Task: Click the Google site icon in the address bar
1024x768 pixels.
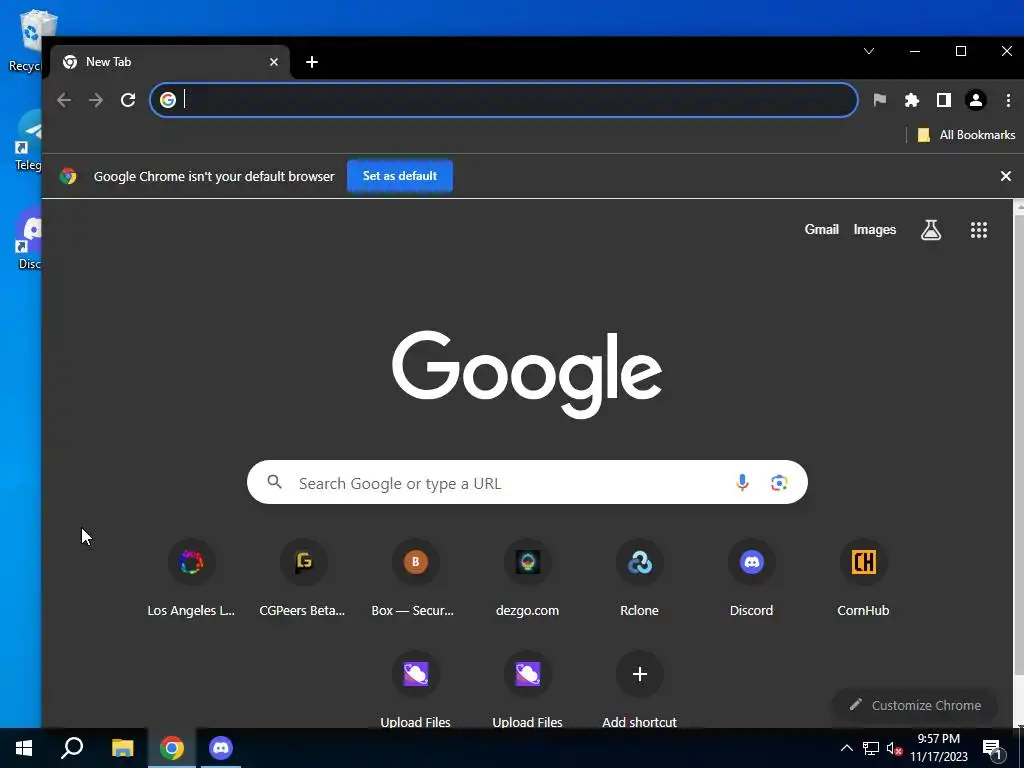Action: [168, 100]
